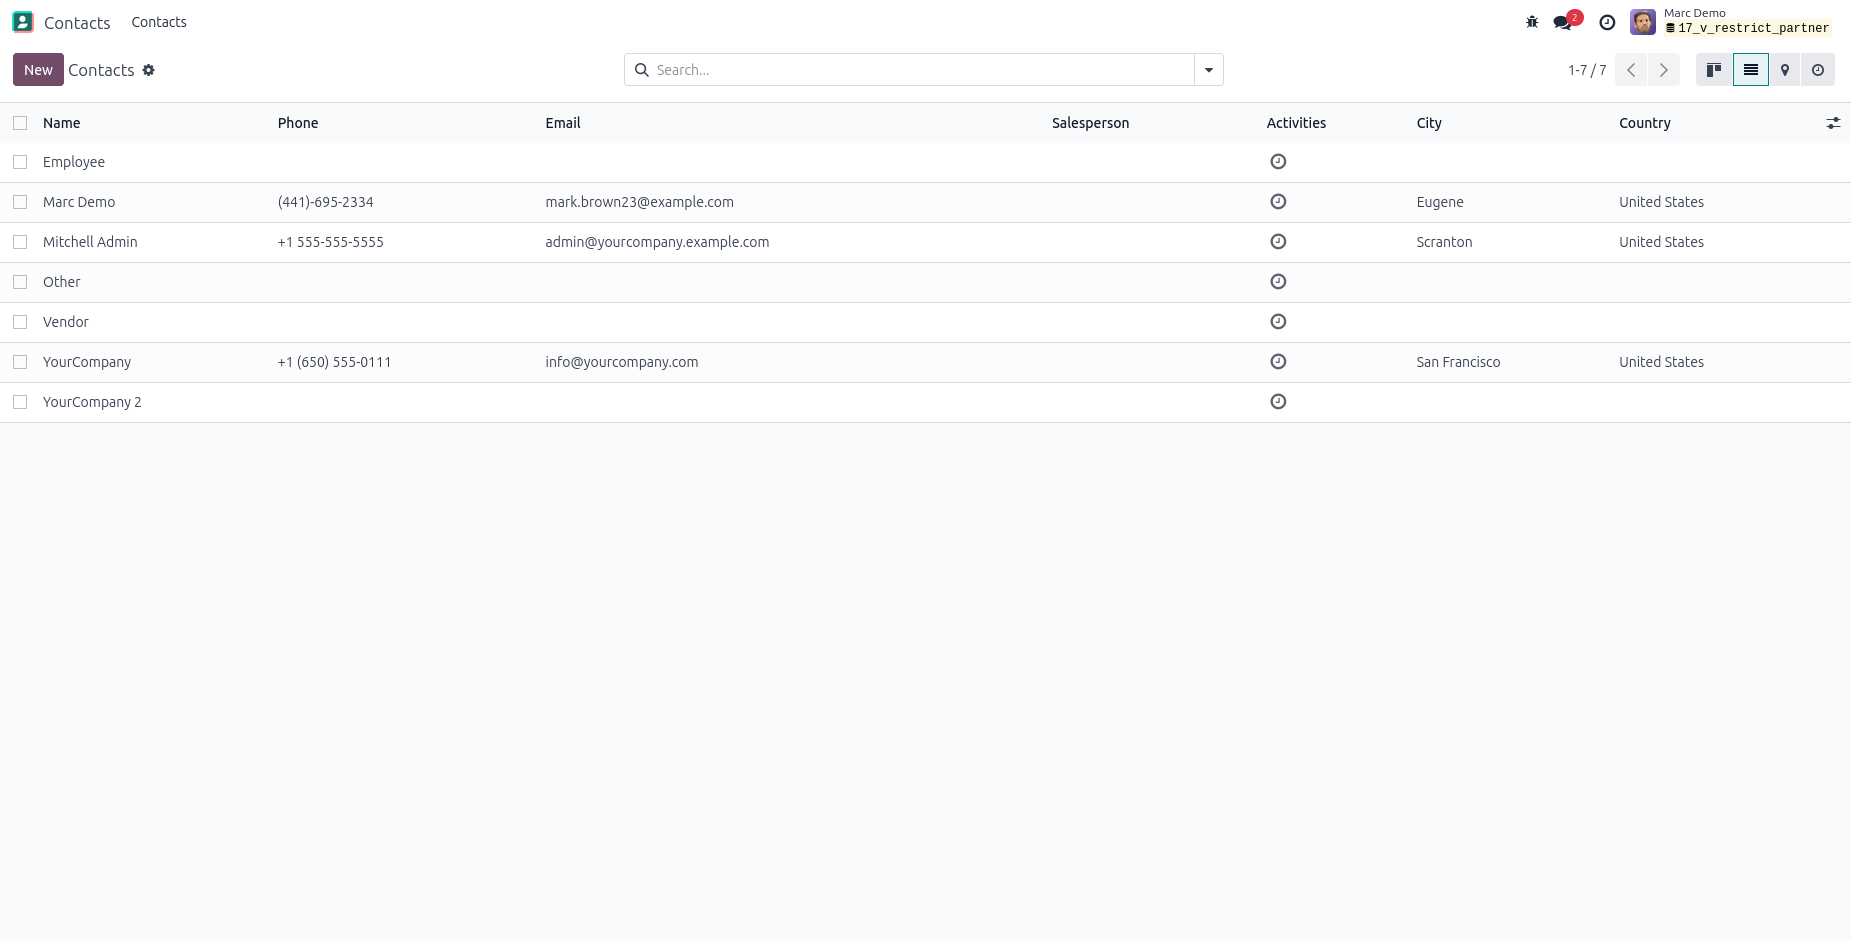
Task: Click the Eugene city cell
Action: [1440, 202]
